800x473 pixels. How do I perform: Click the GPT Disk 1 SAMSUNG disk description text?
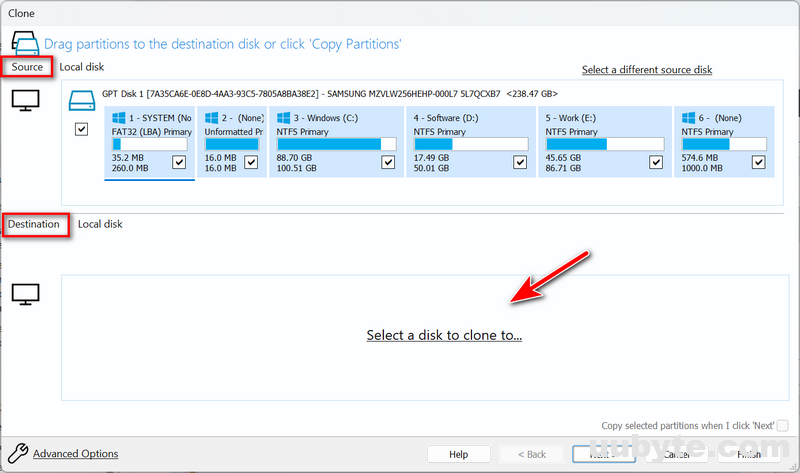tap(301, 94)
